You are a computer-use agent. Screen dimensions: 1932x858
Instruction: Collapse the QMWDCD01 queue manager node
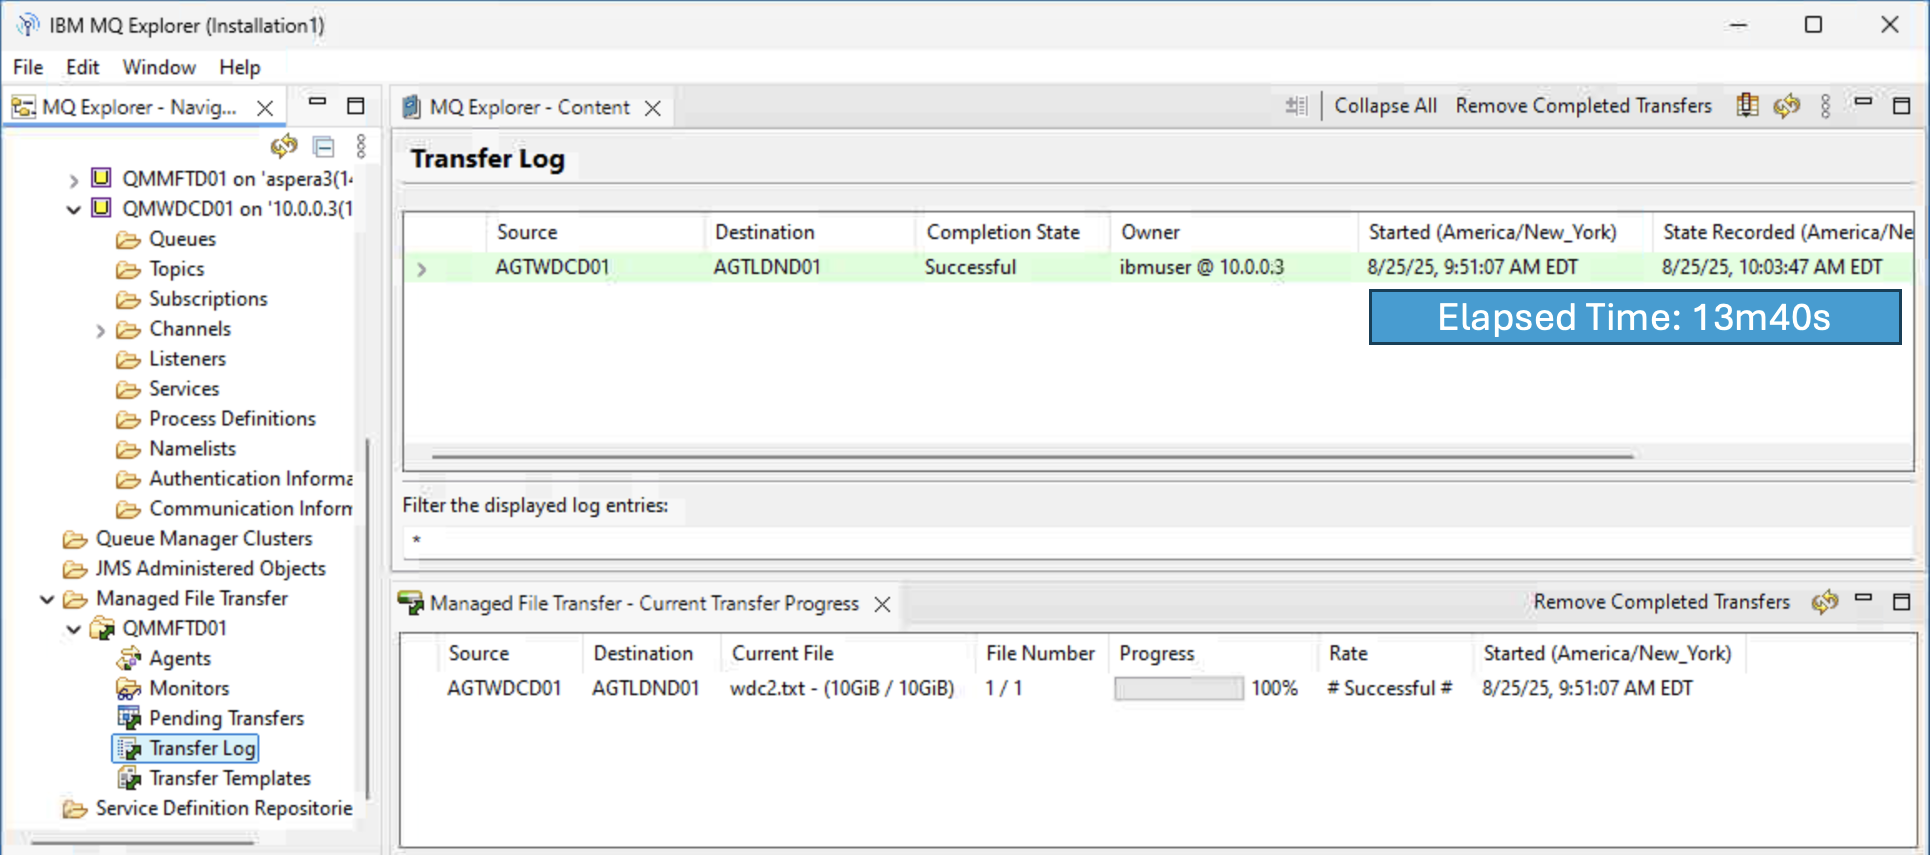tap(73, 210)
